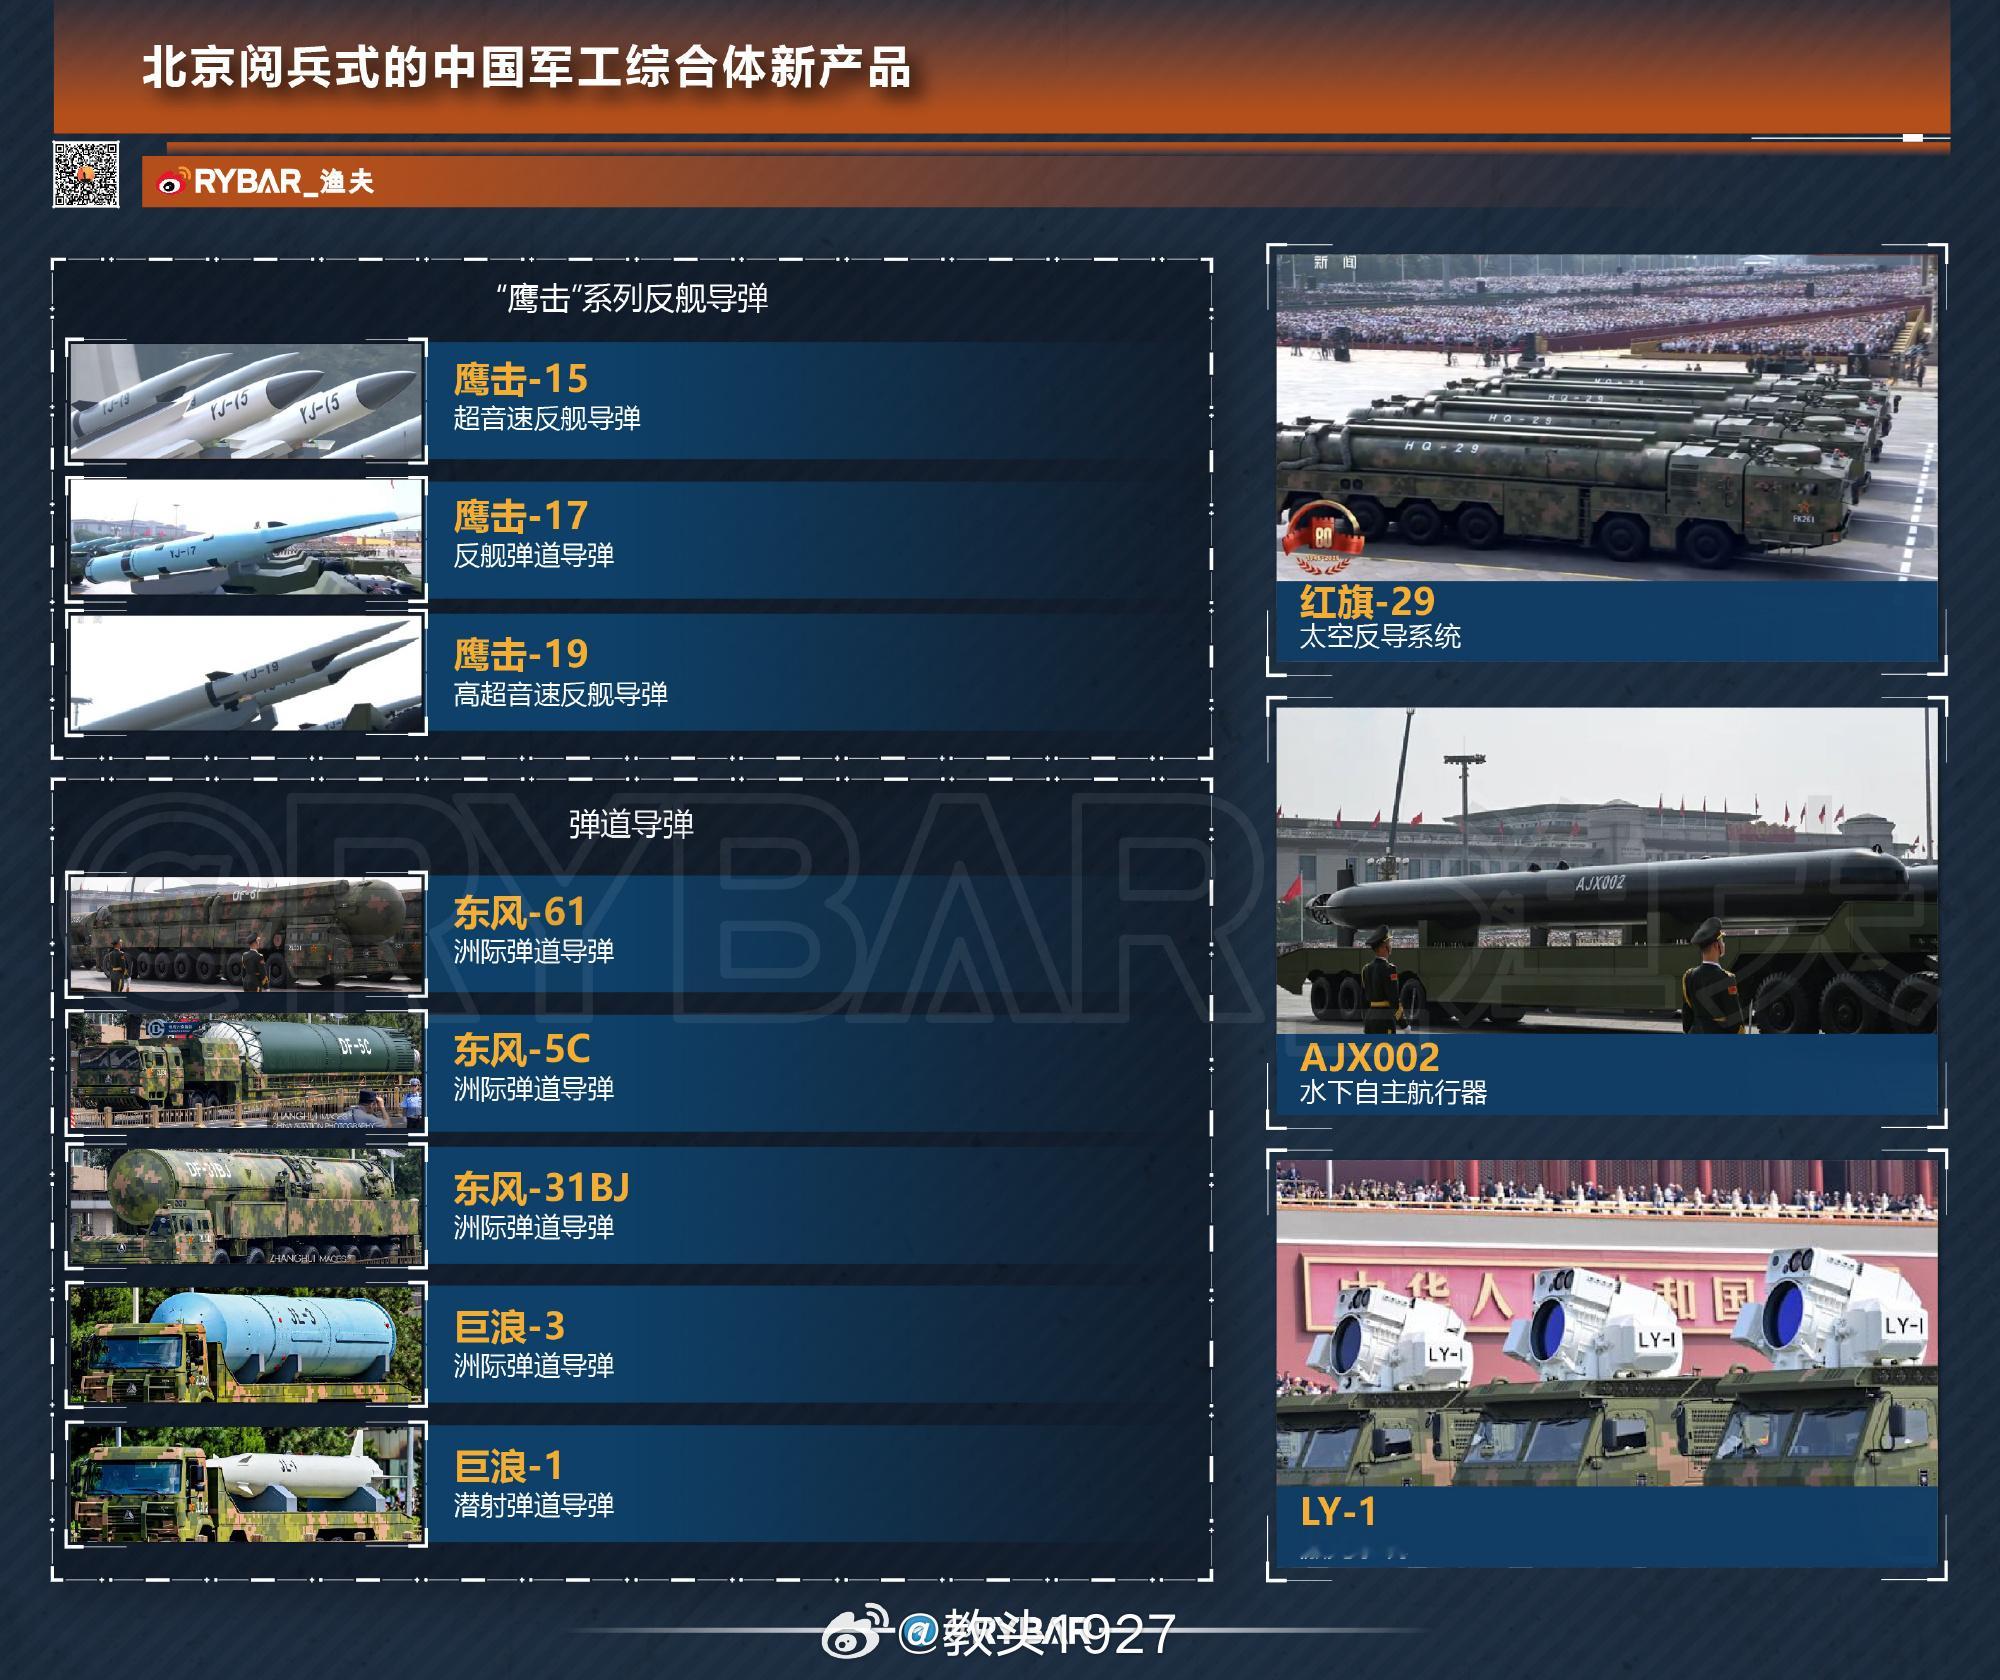The height and width of the screenshot is (1680, 2000).
Task: Click the 80th anniversary emblem on 红旗-29 photo
Action: click(x=1323, y=538)
